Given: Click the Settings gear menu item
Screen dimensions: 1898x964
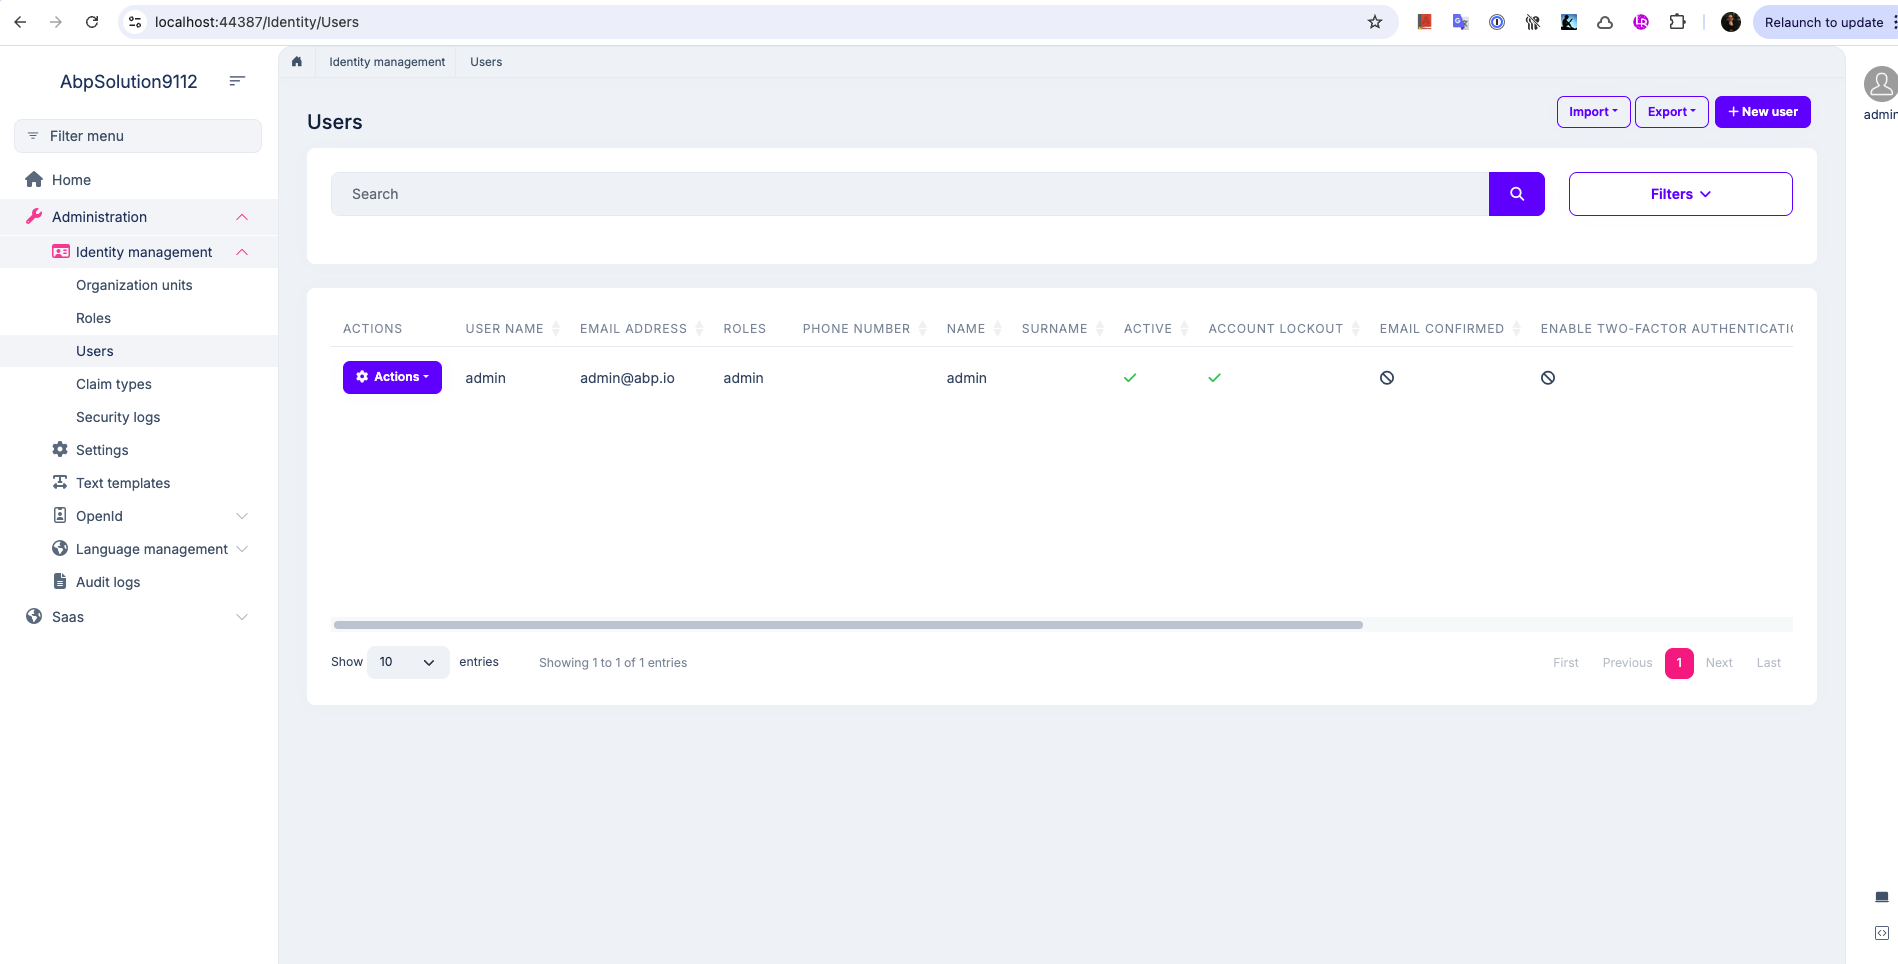Looking at the screenshot, I should tap(102, 450).
